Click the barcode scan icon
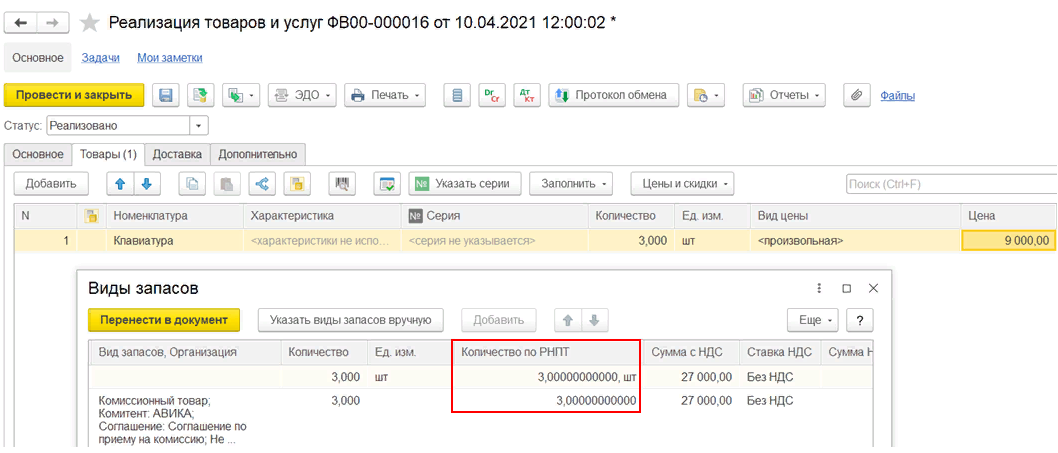The width and height of the screenshot is (1058, 453). tap(343, 184)
